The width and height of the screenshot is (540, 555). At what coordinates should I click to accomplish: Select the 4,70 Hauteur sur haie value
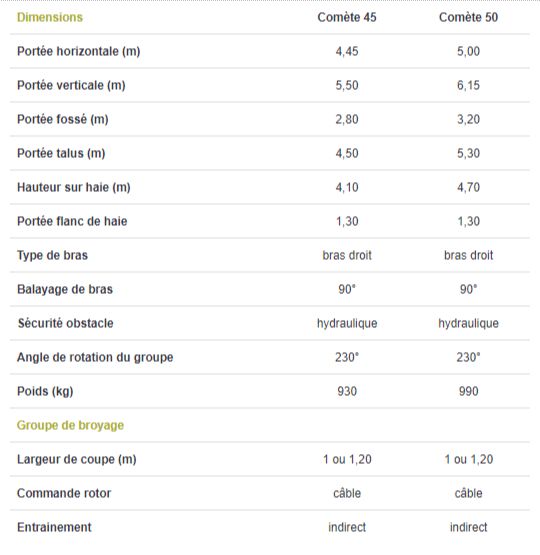(469, 187)
